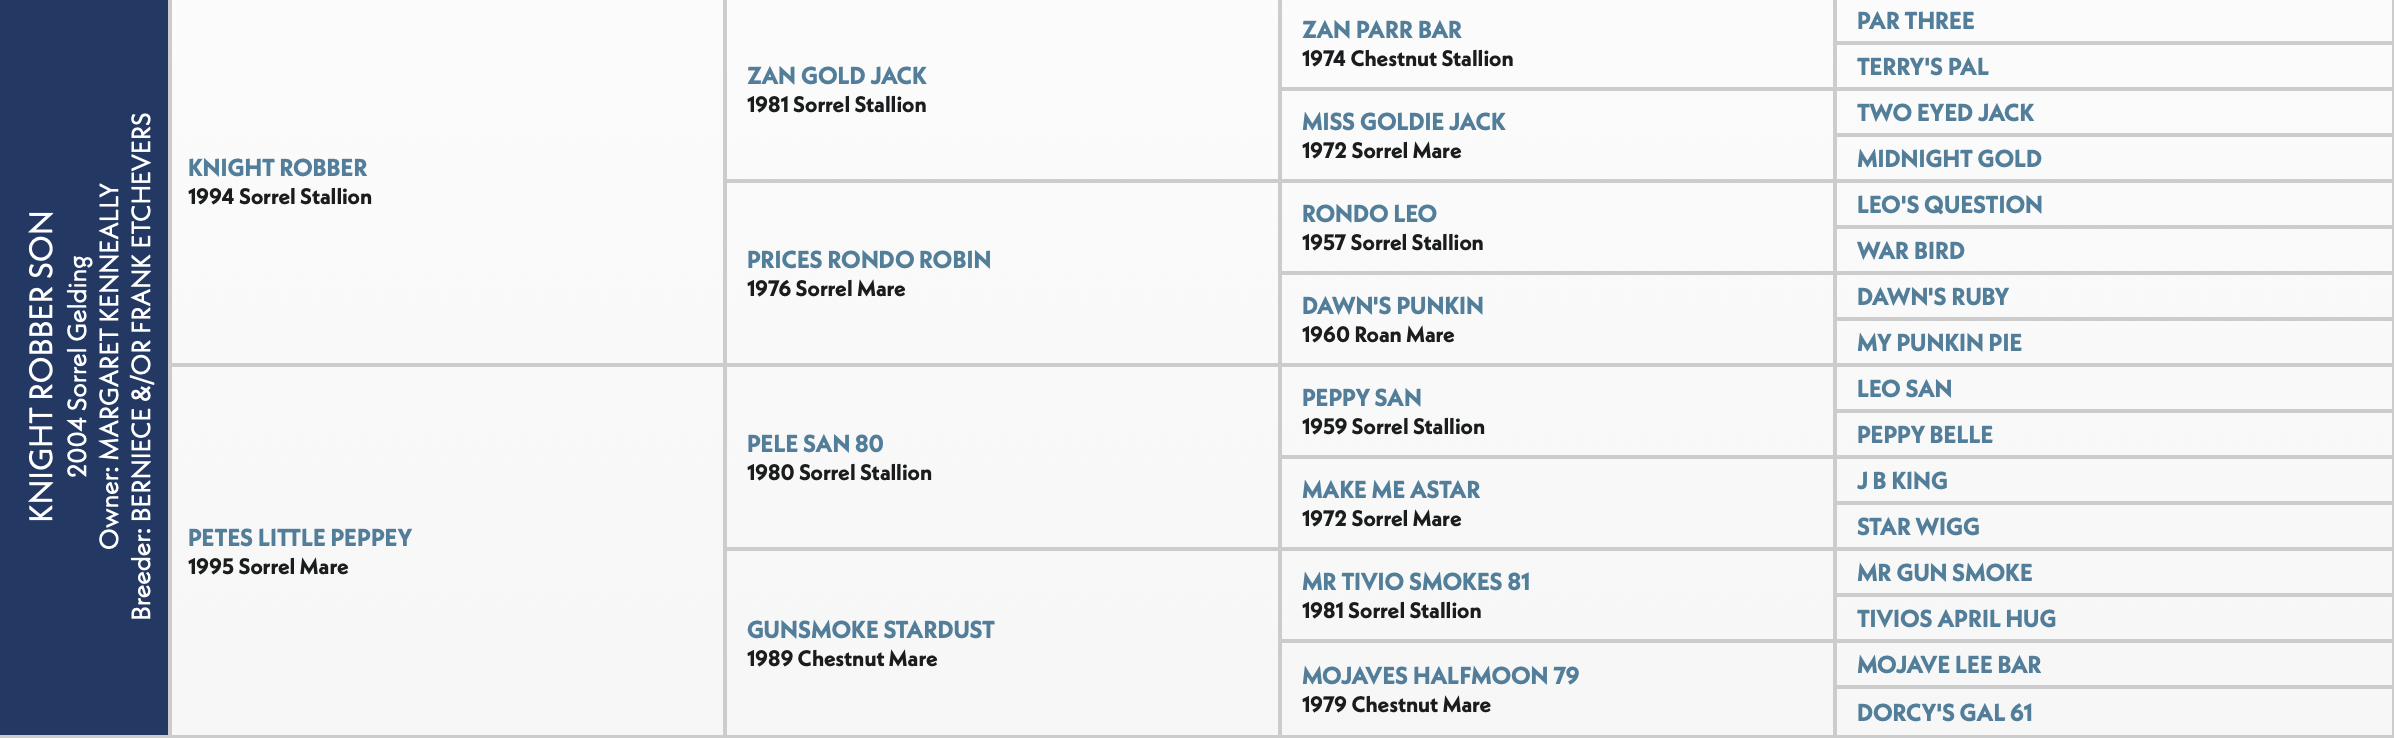Click the RONDO LEO name
The height and width of the screenshot is (738, 2394).
pos(1369,214)
